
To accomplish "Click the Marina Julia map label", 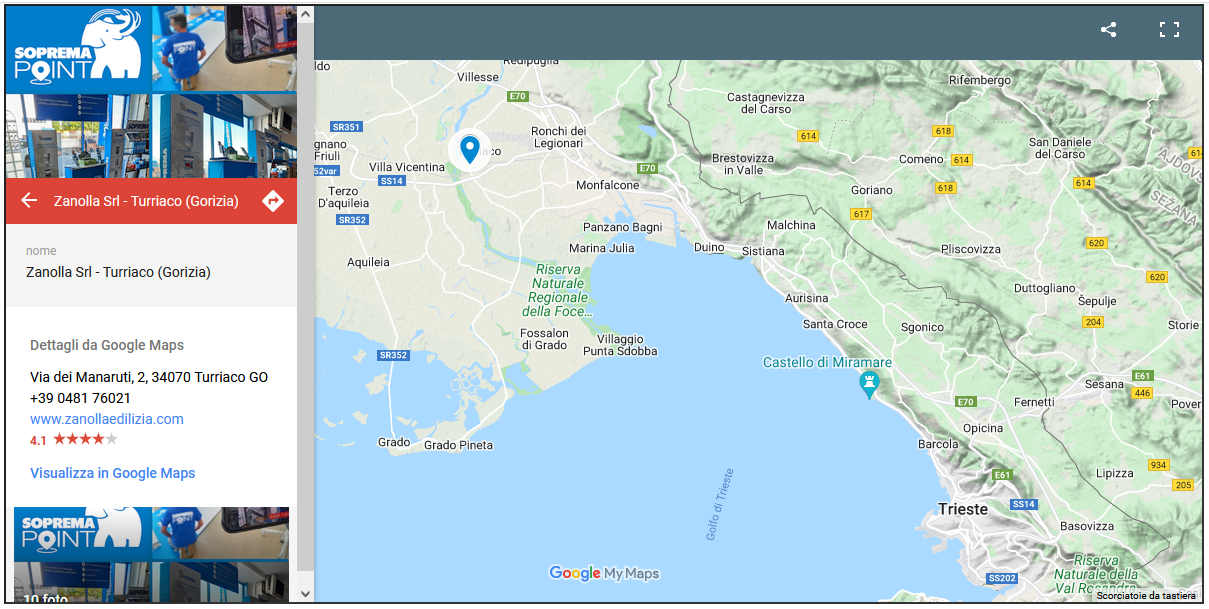I will click(601, 248).
